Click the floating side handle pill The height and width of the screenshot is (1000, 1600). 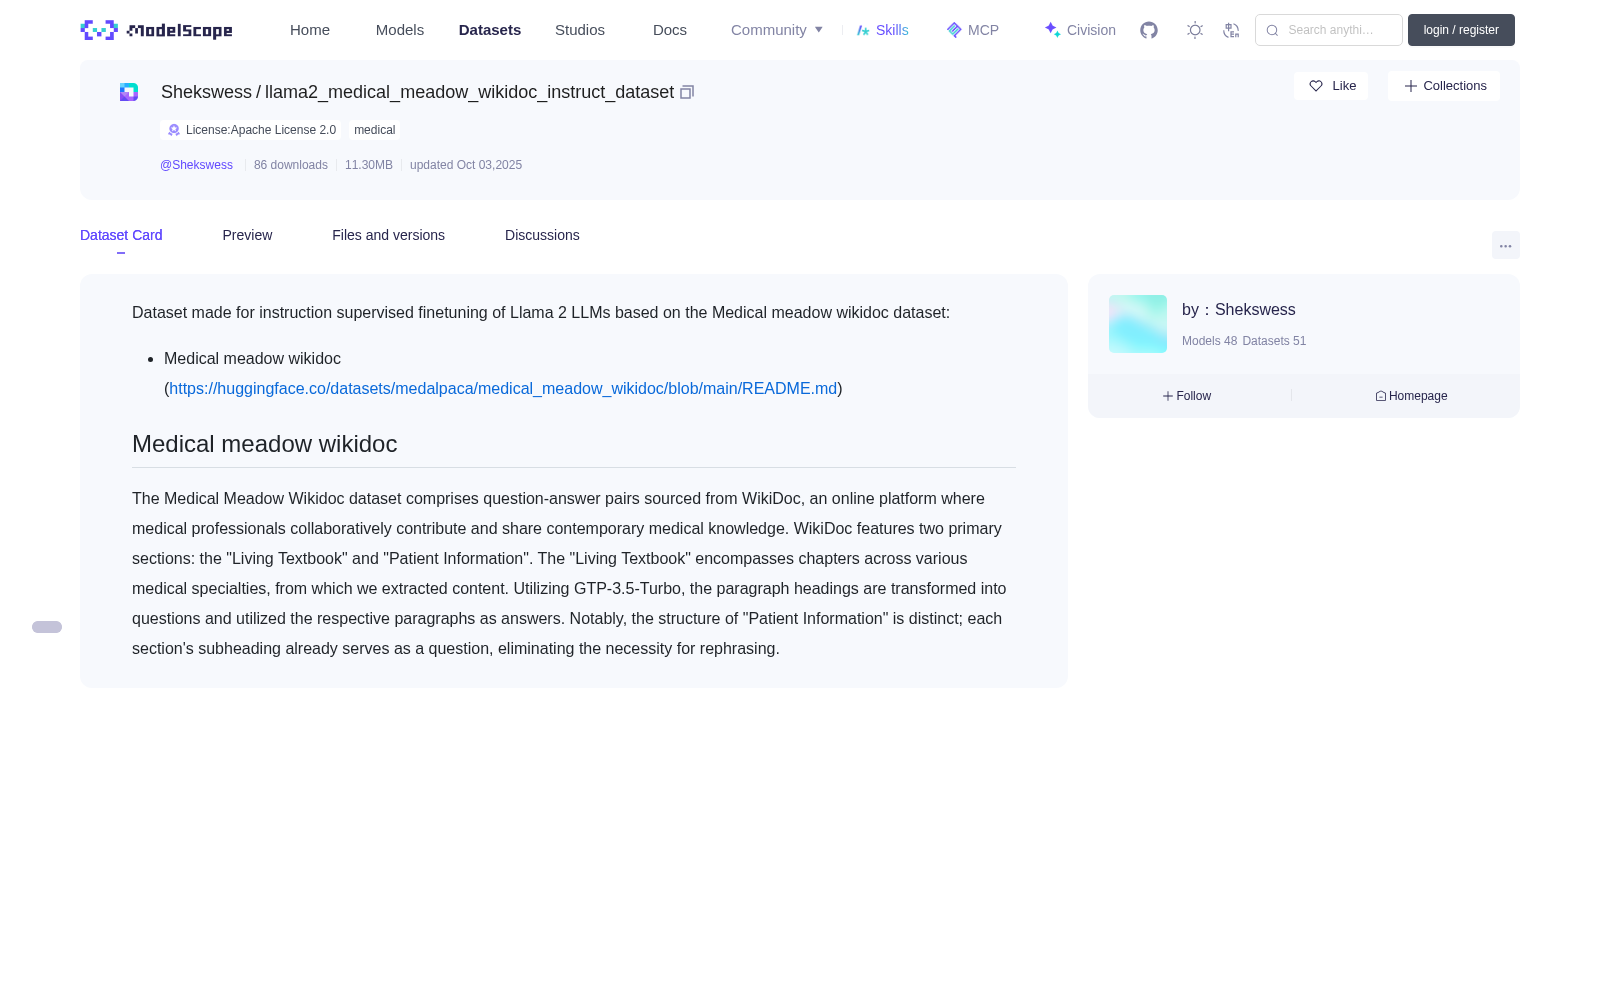click(47, 627)
